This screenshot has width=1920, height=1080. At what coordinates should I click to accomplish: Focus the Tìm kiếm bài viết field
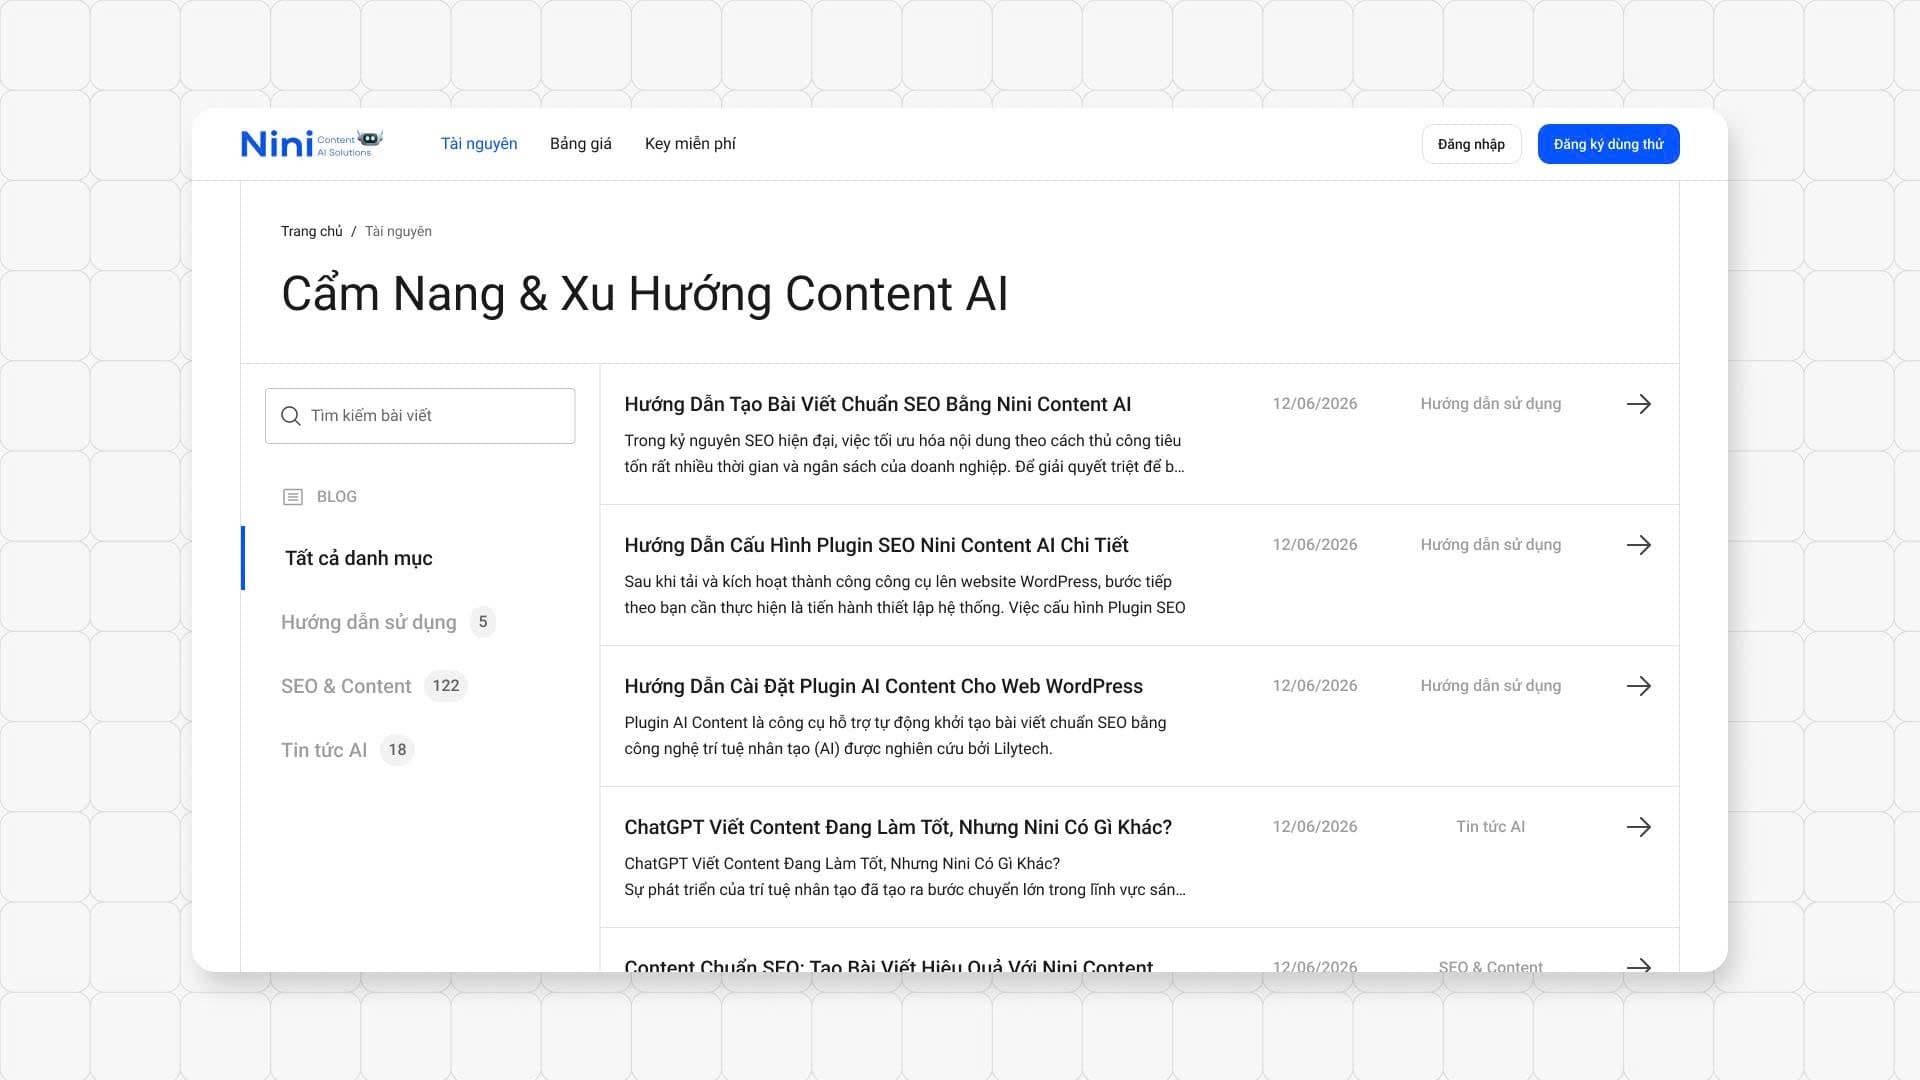tap(420, 416)
